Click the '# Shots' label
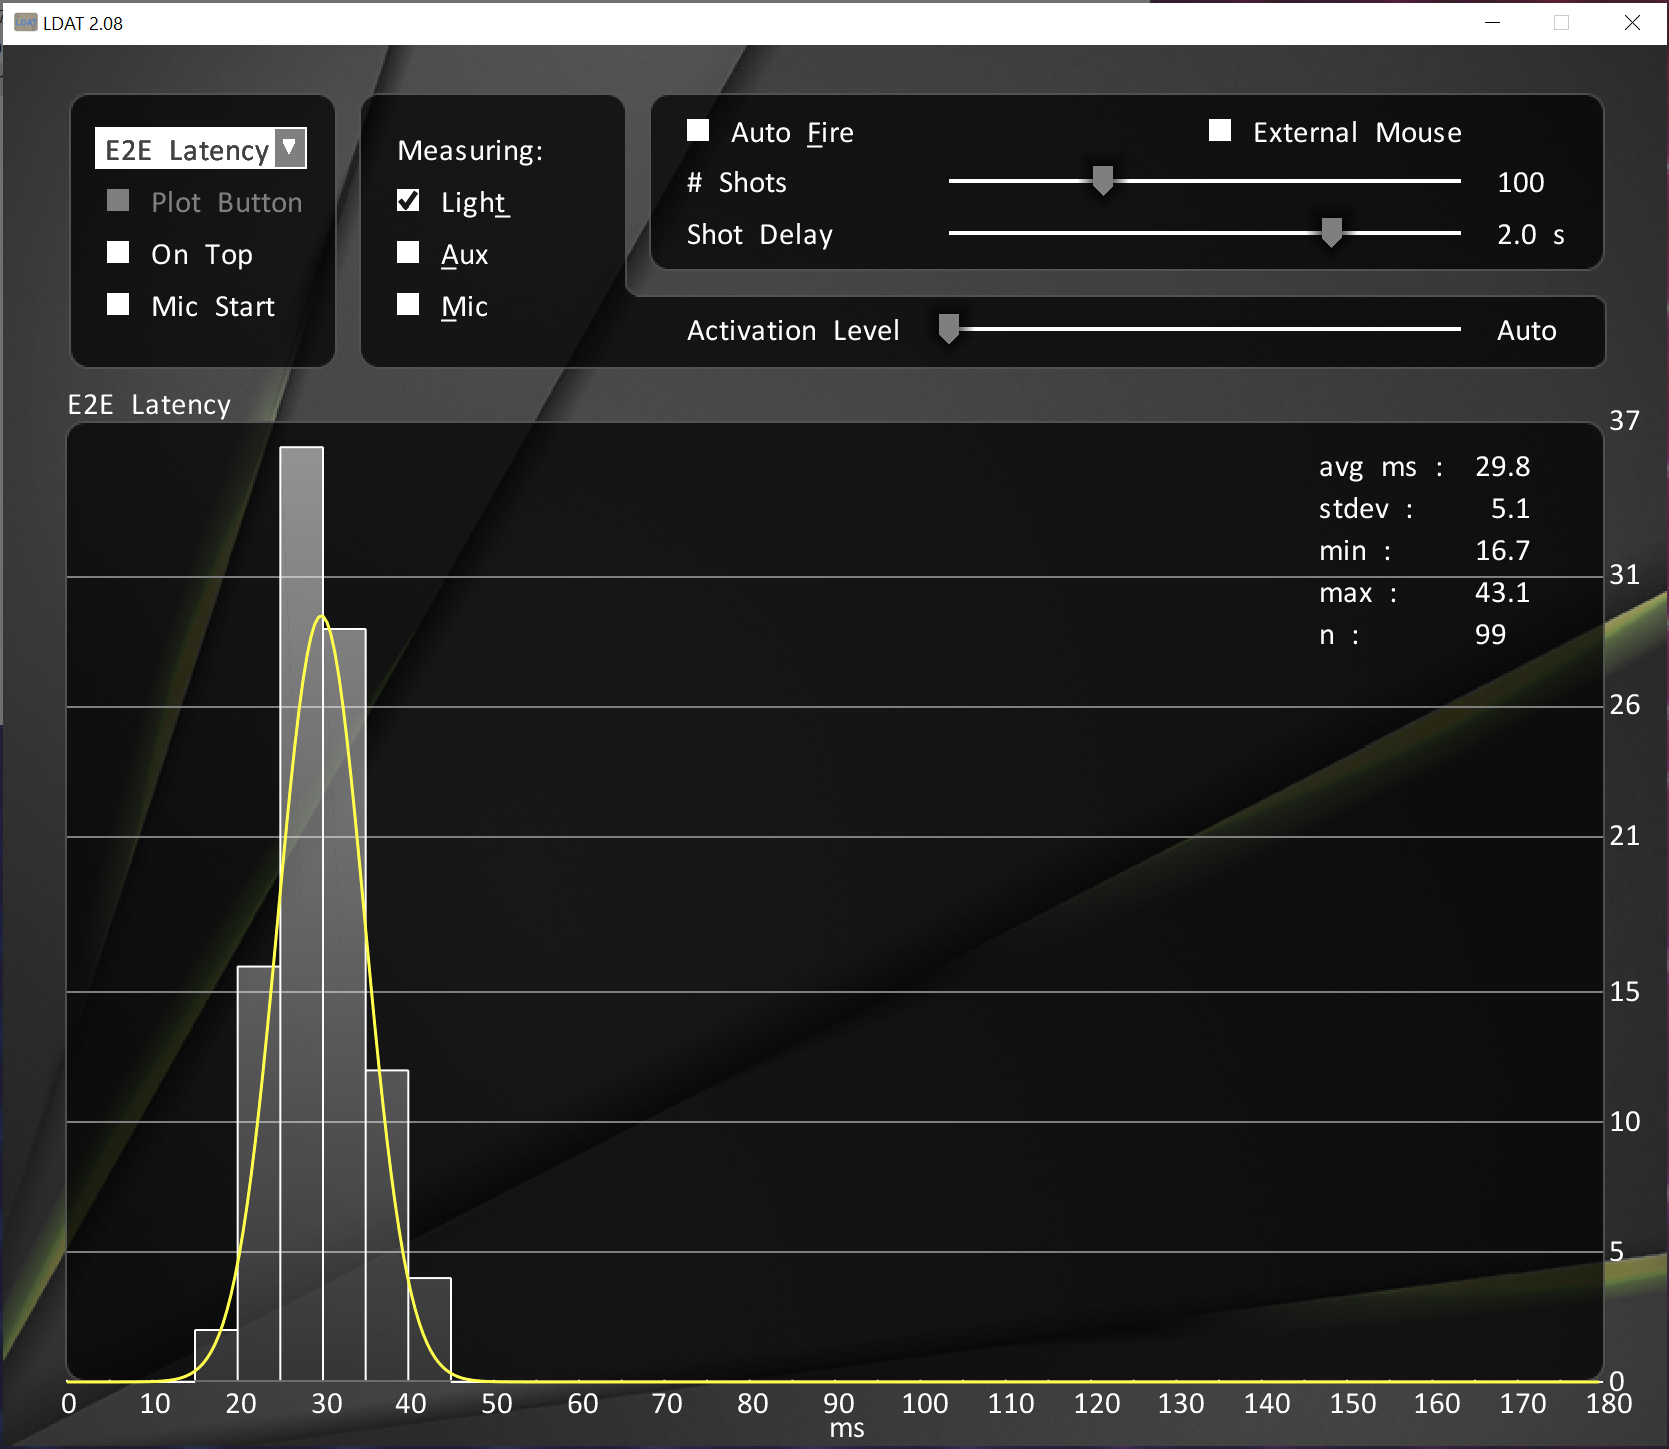Image resolution: width=1669 pixels, height=1449 pixels. click(737, 183)
